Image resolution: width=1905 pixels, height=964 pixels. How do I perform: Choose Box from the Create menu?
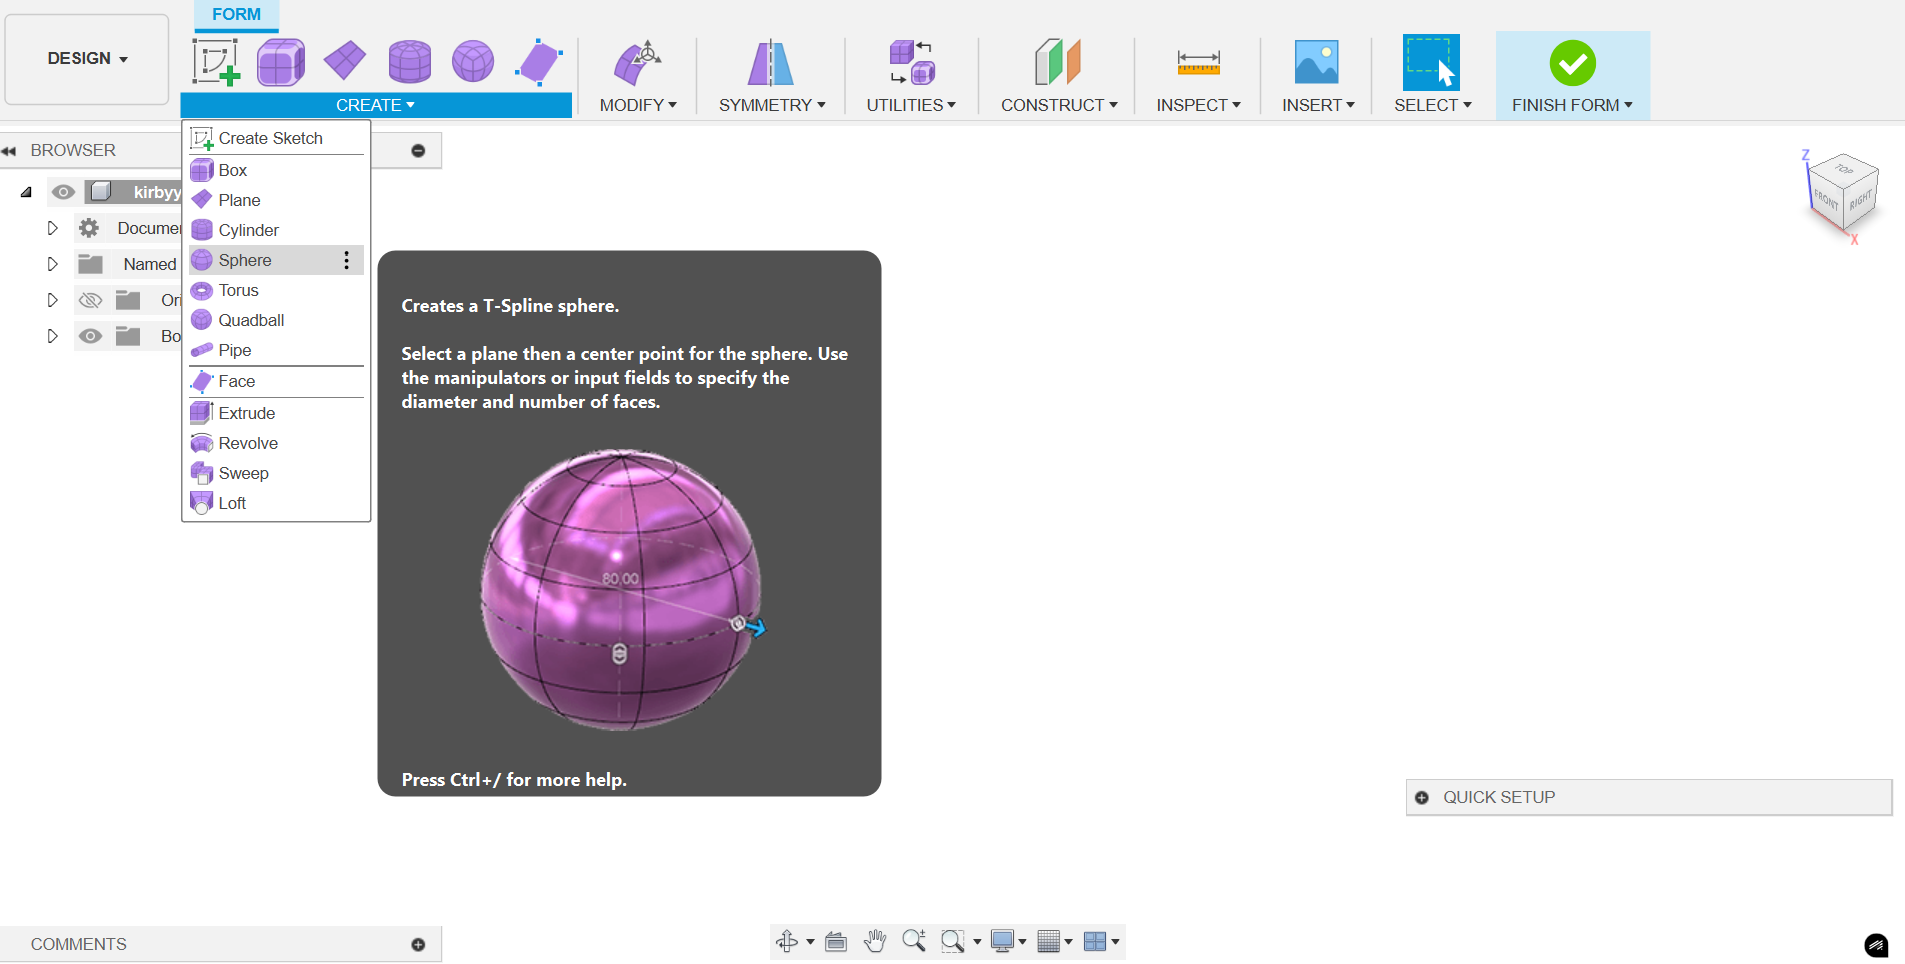(276, 170)
